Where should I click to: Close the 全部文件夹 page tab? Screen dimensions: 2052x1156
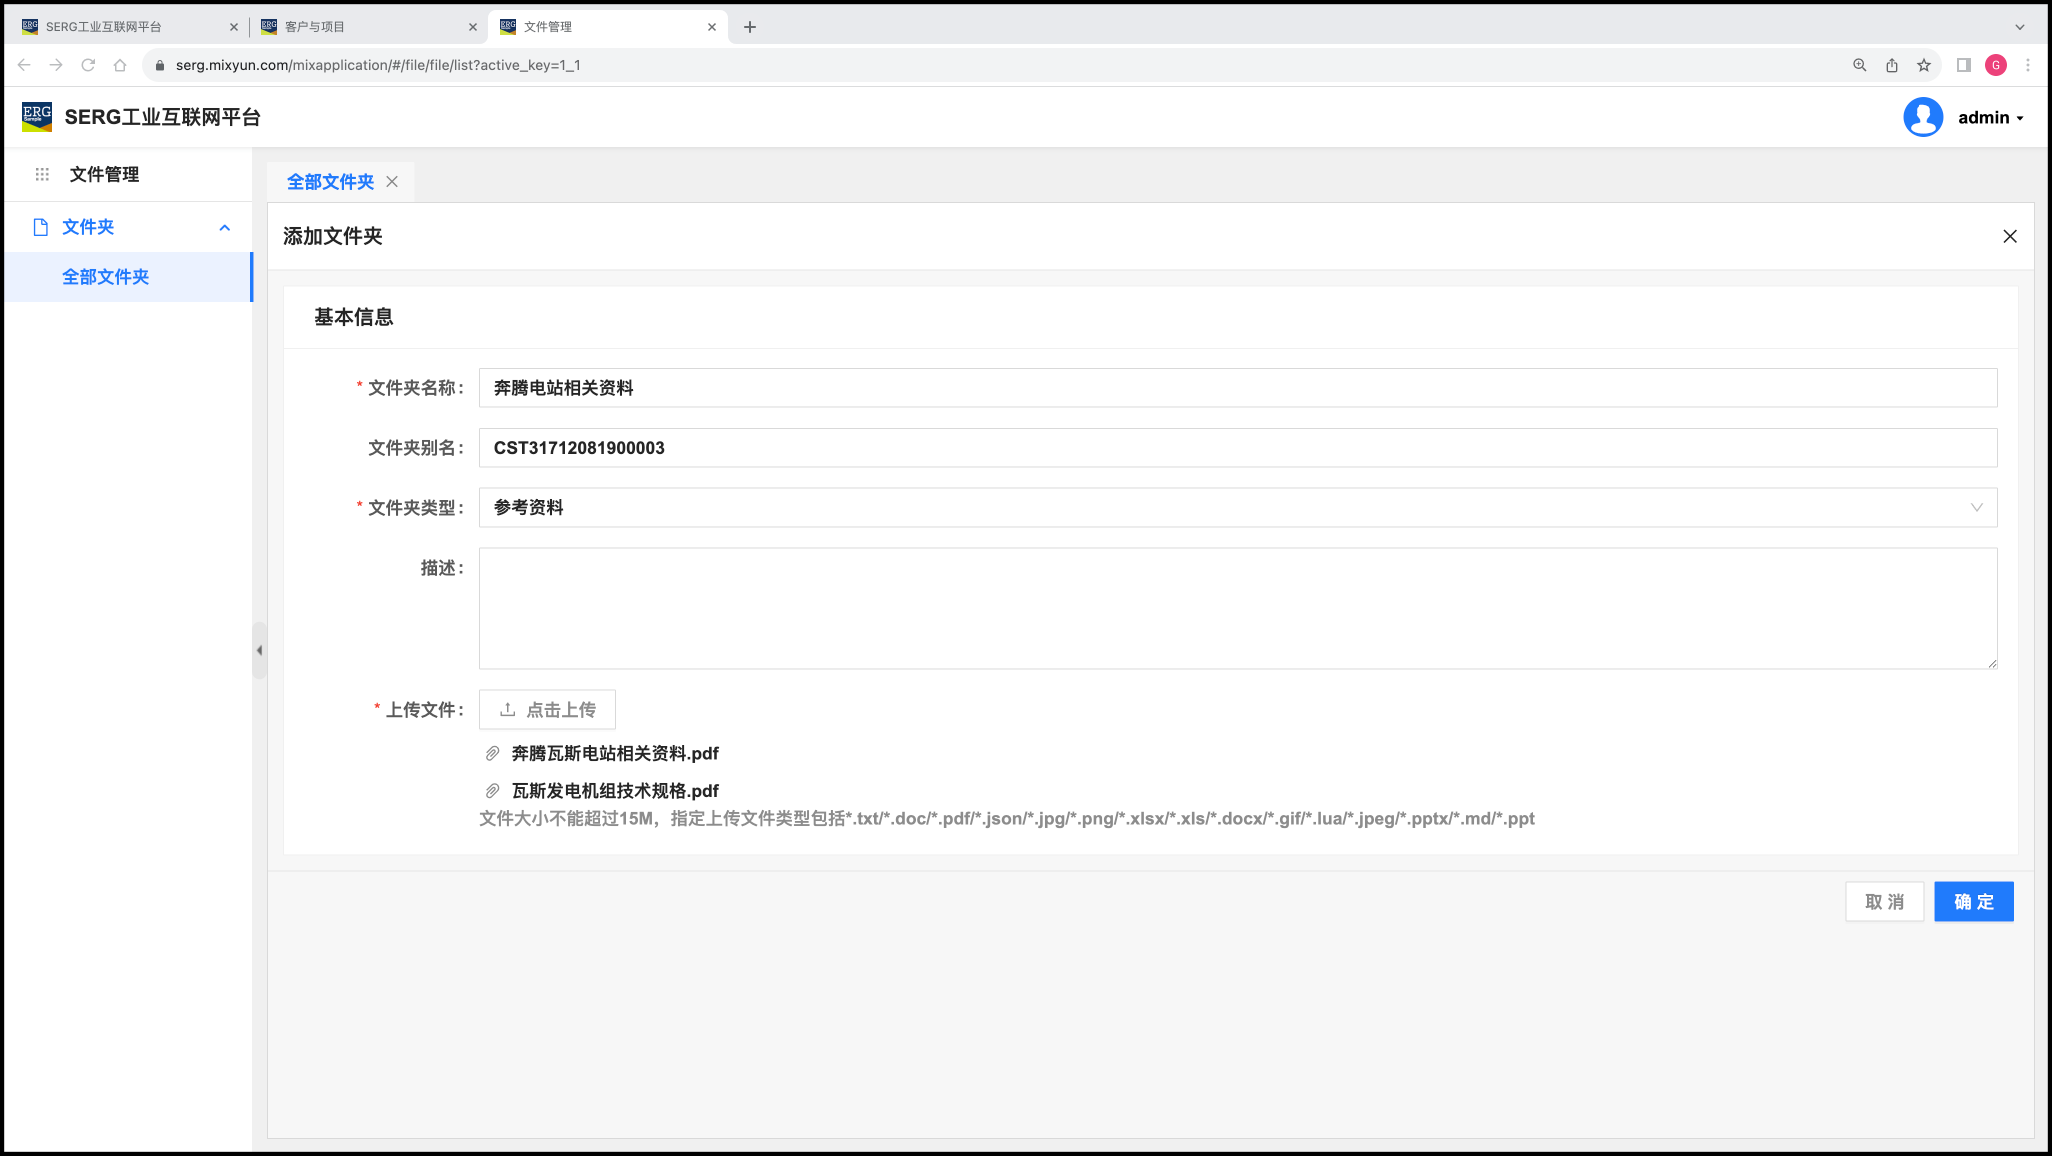pos(392,182)
